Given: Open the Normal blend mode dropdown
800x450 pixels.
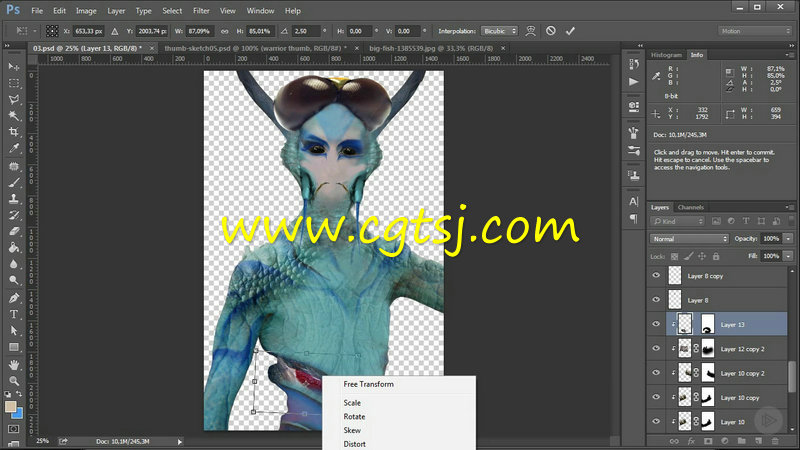Looking at the screenshot, I should tap(689, 239).
